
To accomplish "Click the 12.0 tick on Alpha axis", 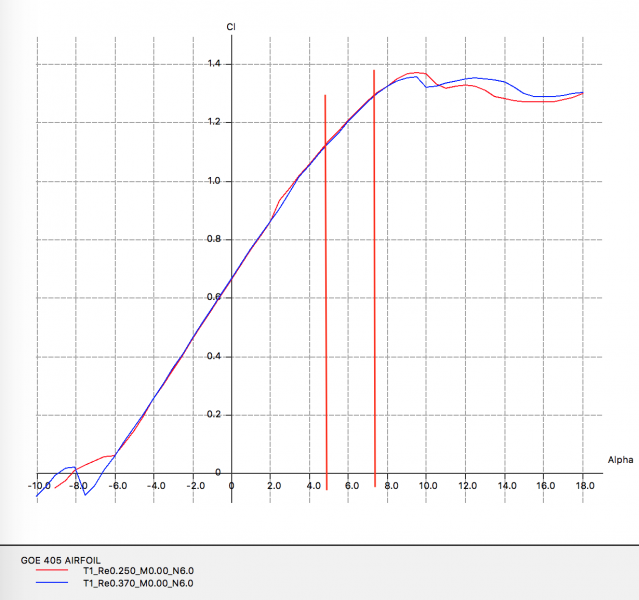I will [x=467, y=486].
